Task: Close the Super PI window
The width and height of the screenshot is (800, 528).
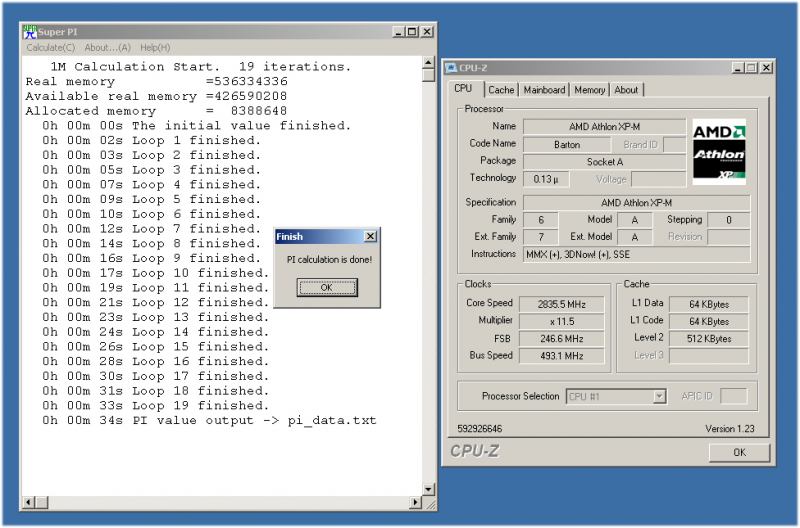Action: point(427,32)
